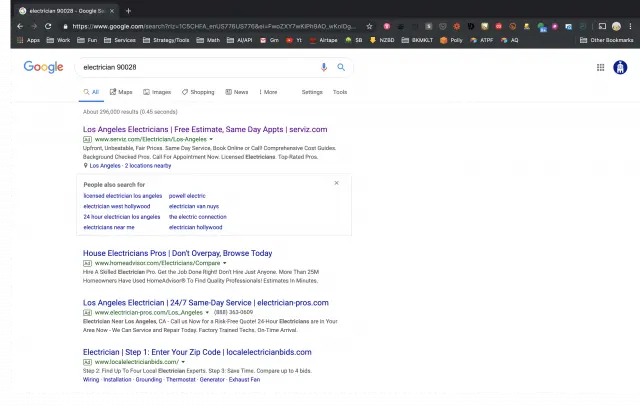Start voice search with microphone icon
This screenshot has height=406, width=640.
[x=324, y=67]
